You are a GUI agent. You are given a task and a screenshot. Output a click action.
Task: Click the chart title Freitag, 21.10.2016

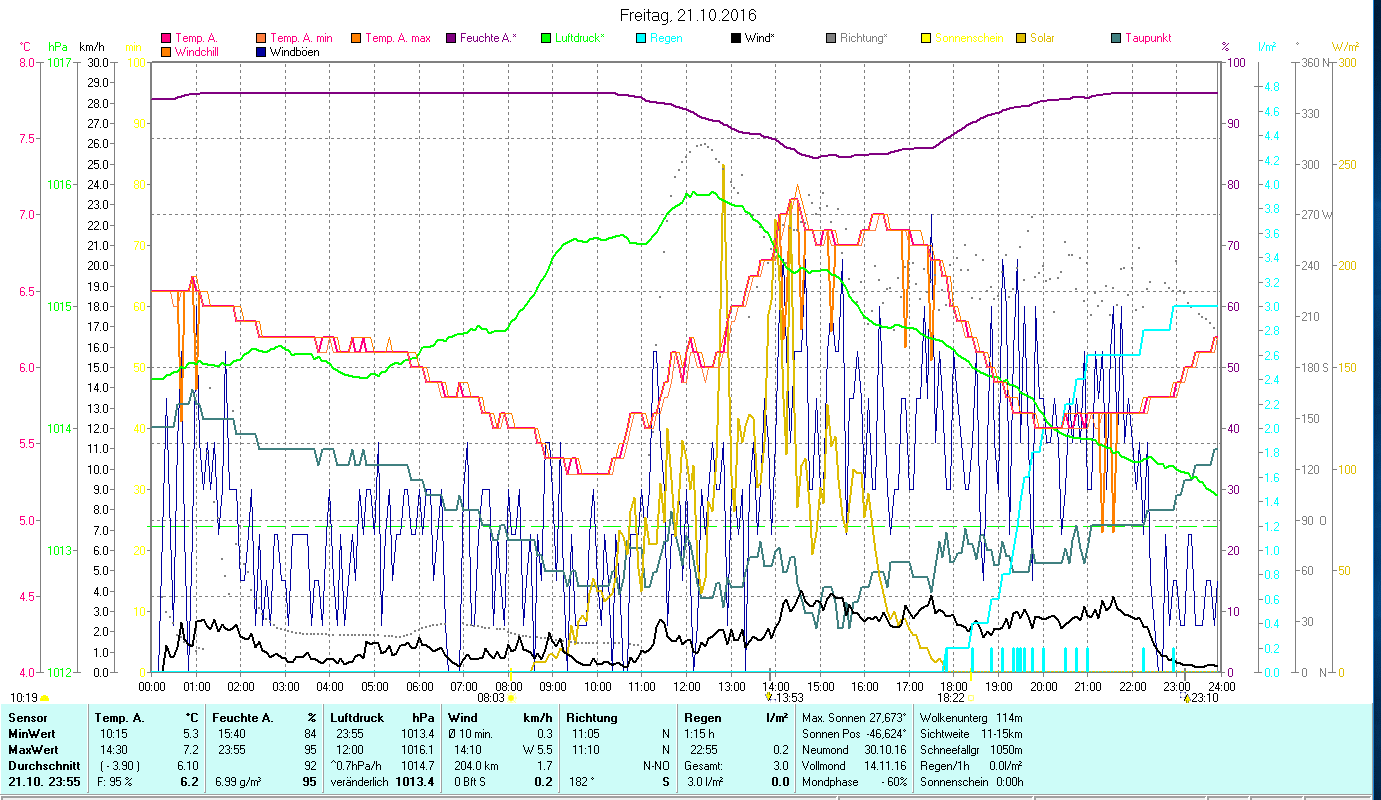688,15
